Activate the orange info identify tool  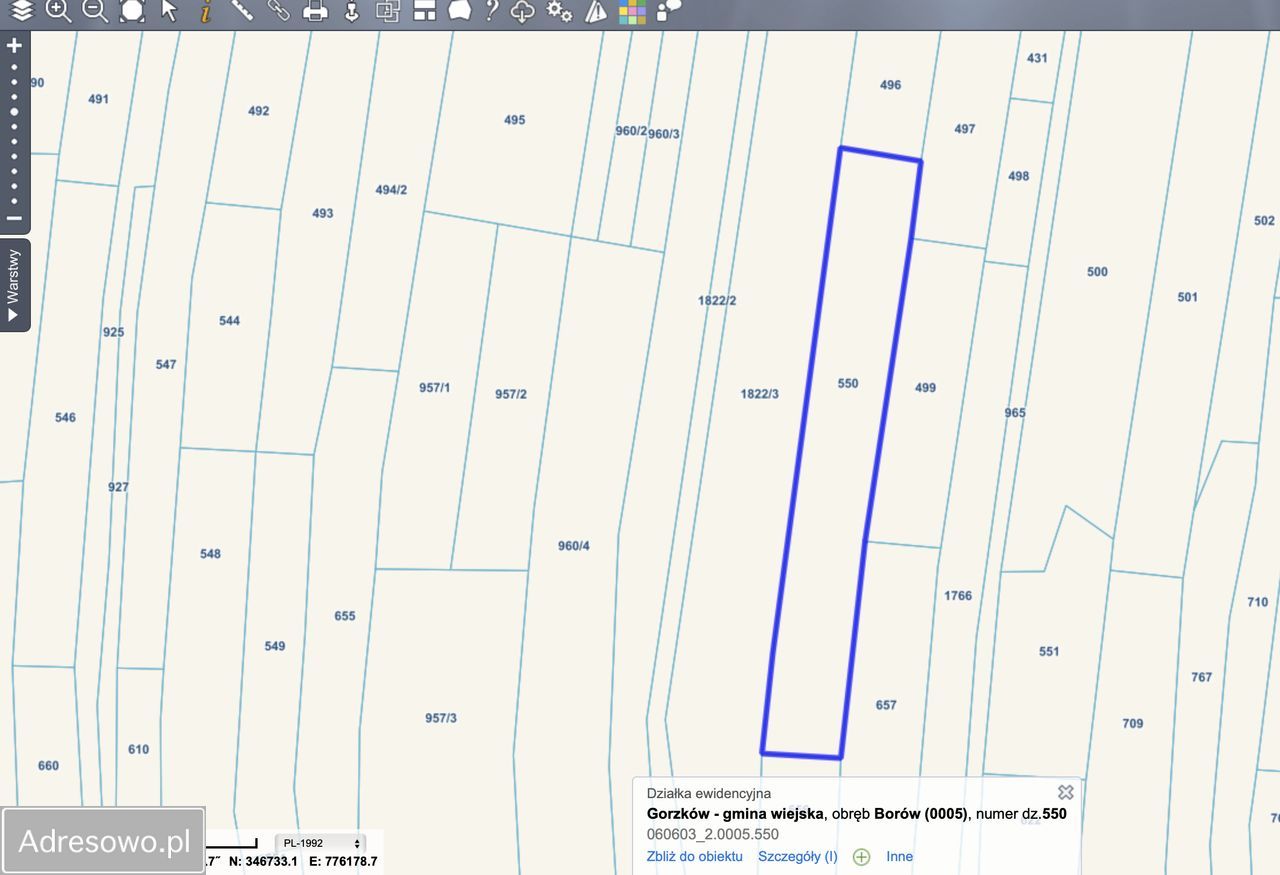point(205,11)
